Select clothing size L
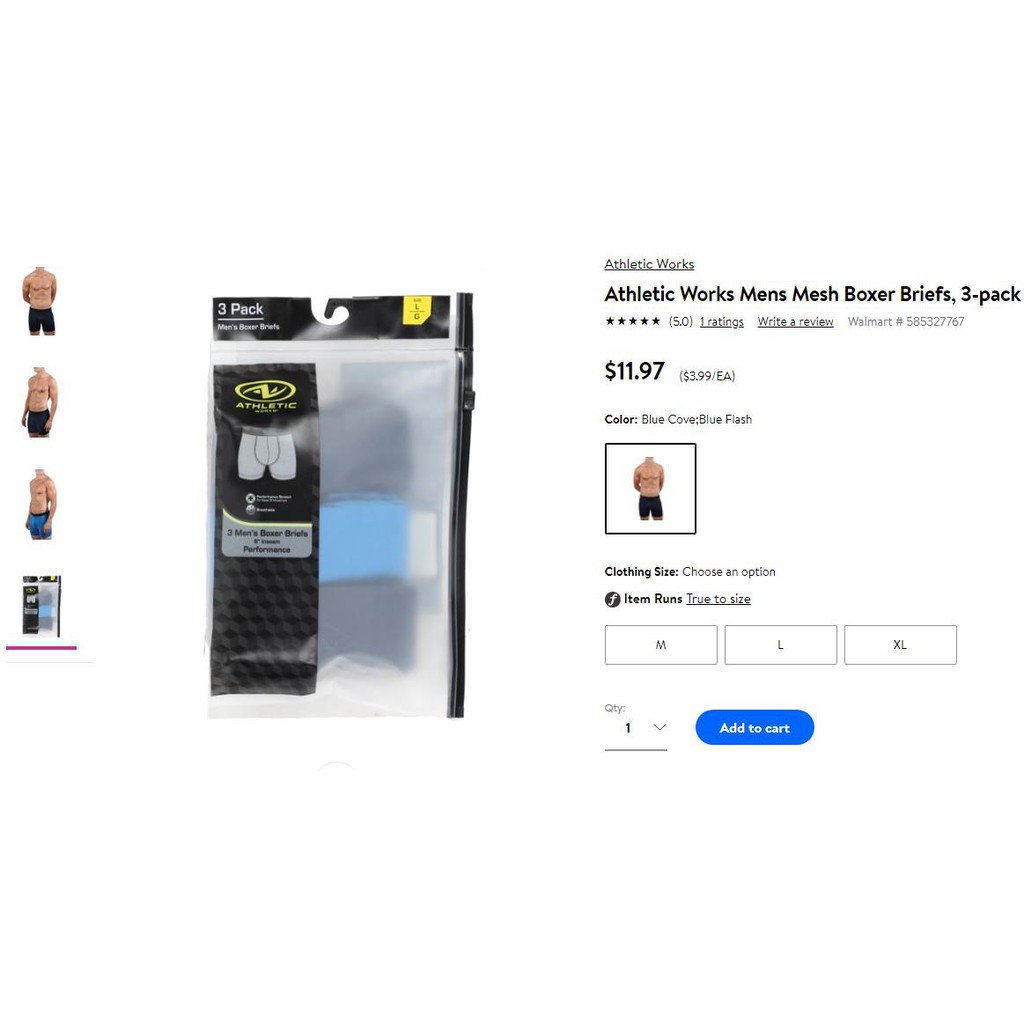This screenshot has height=1024, width=1024. coord(780,645)
